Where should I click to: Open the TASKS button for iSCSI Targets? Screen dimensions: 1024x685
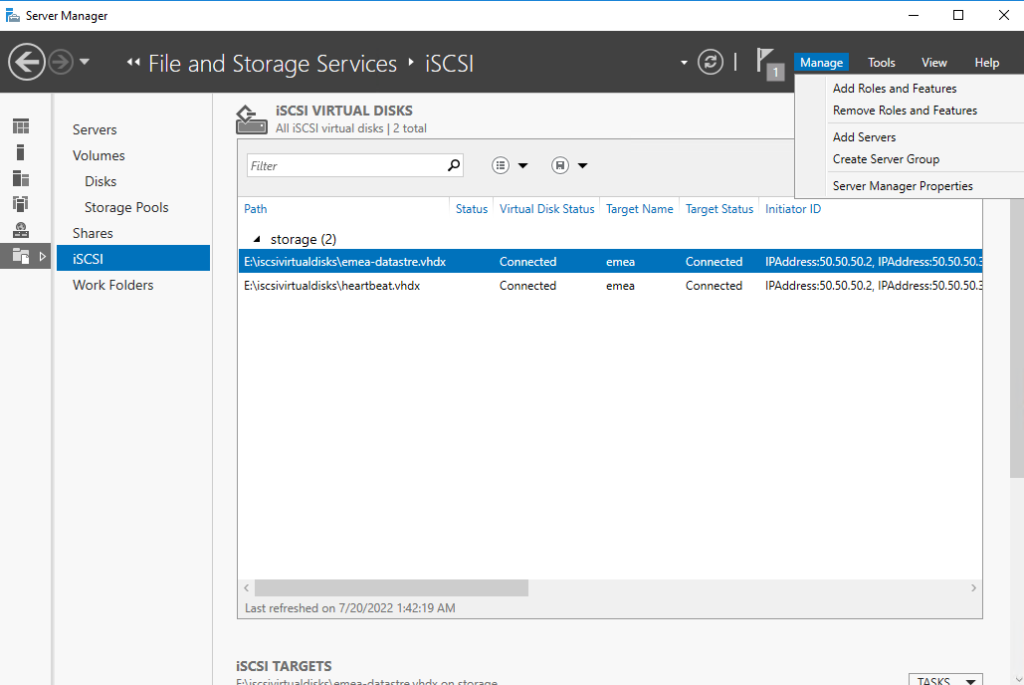[x=944, y=679]
